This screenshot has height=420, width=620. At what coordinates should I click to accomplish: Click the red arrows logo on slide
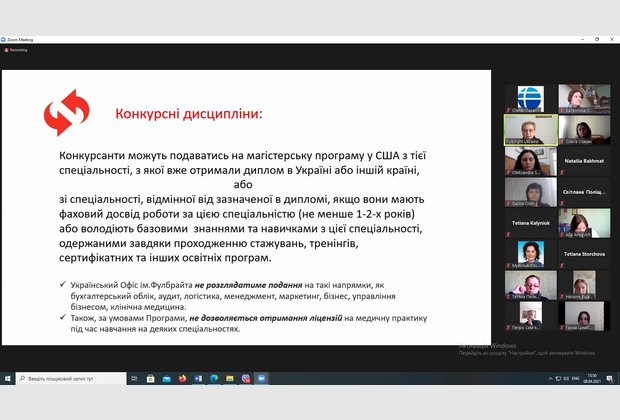coord(67,113)
